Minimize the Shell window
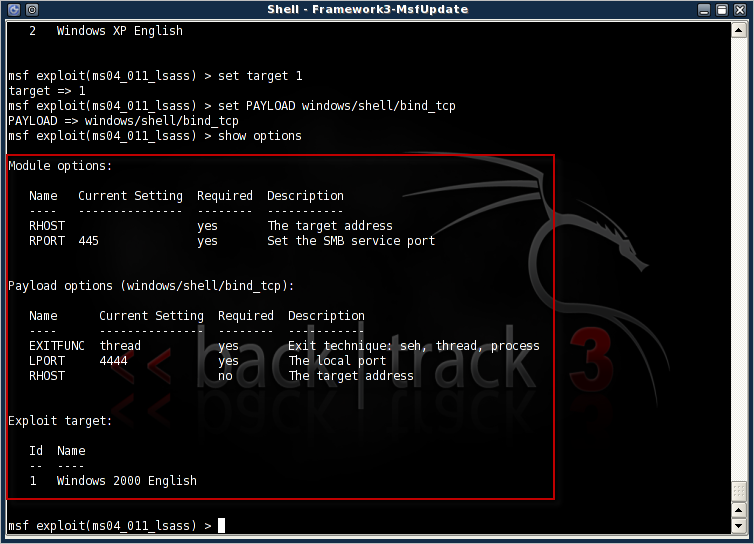The width and height of the screenshot is (754, 544). click(x=704, y=10)
